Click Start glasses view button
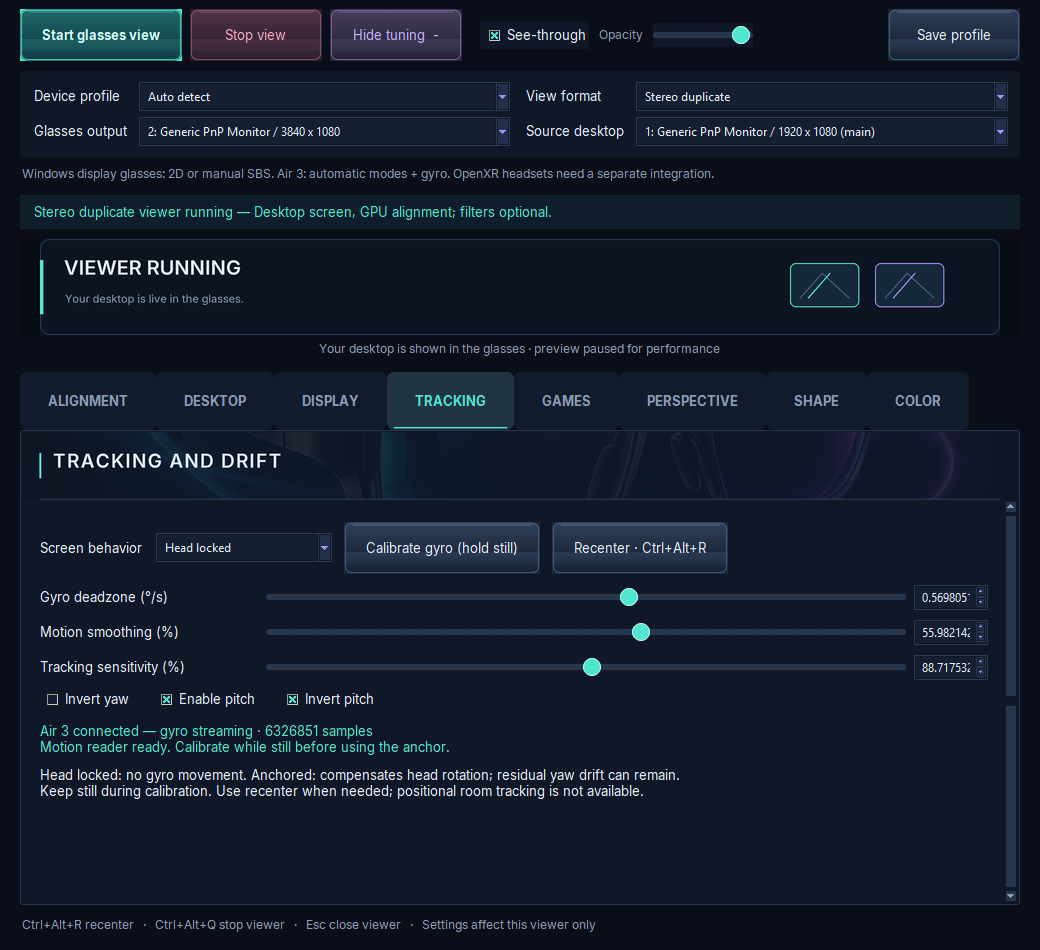The image size is (1040, 950). (101, 35)
